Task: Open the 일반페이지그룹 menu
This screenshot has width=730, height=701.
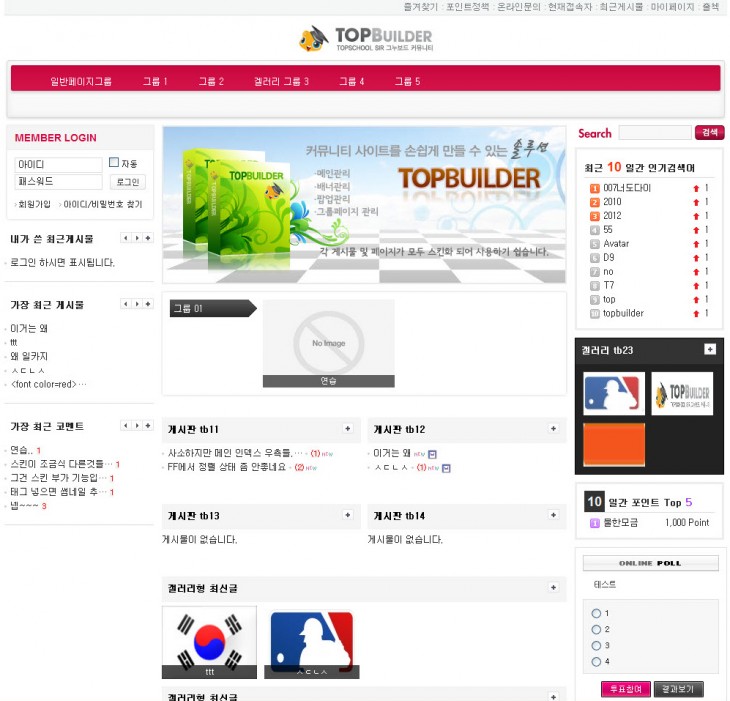Action: pos(81,81)
